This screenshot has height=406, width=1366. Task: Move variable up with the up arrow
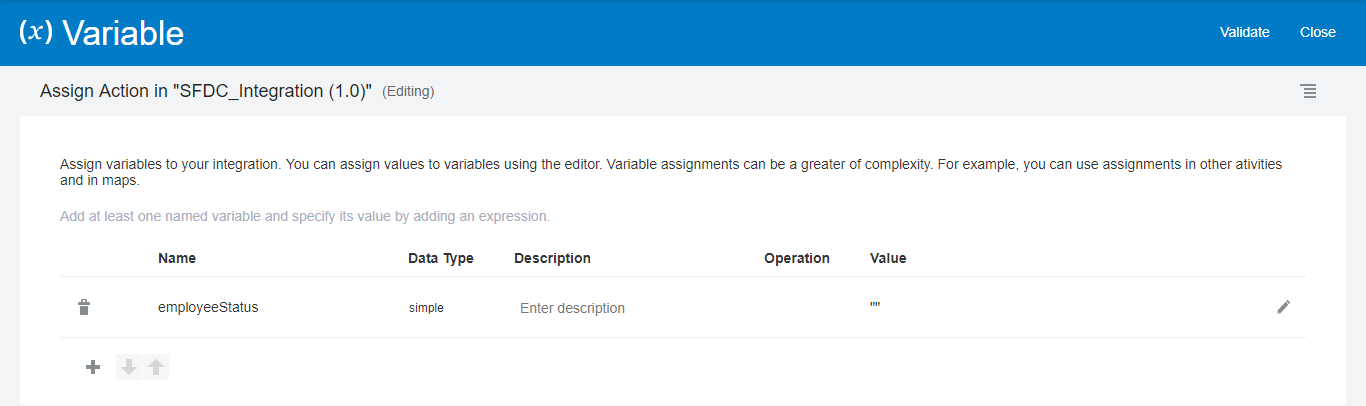tap(156, 367)
